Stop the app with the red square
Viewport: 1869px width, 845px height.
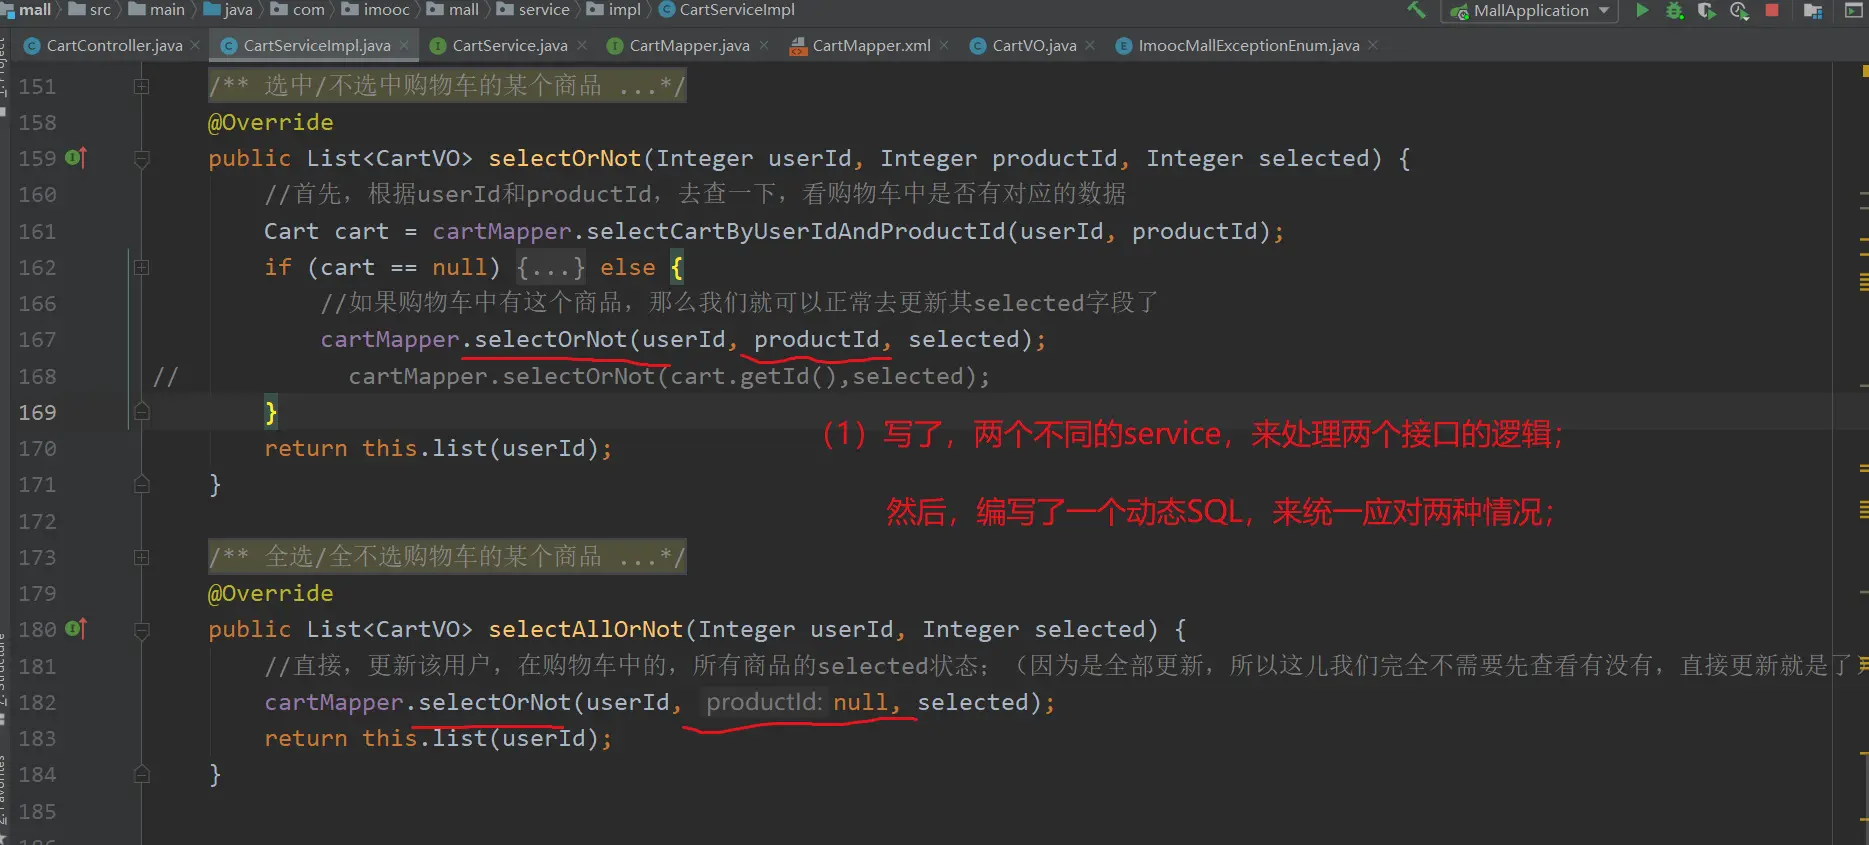point(1772,10)
